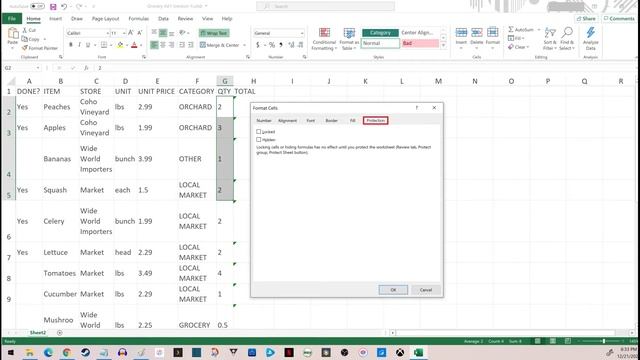640x360 pixels.
Task: Toggle Middle Align in the ribbon
Action: [x=163, y=33]
